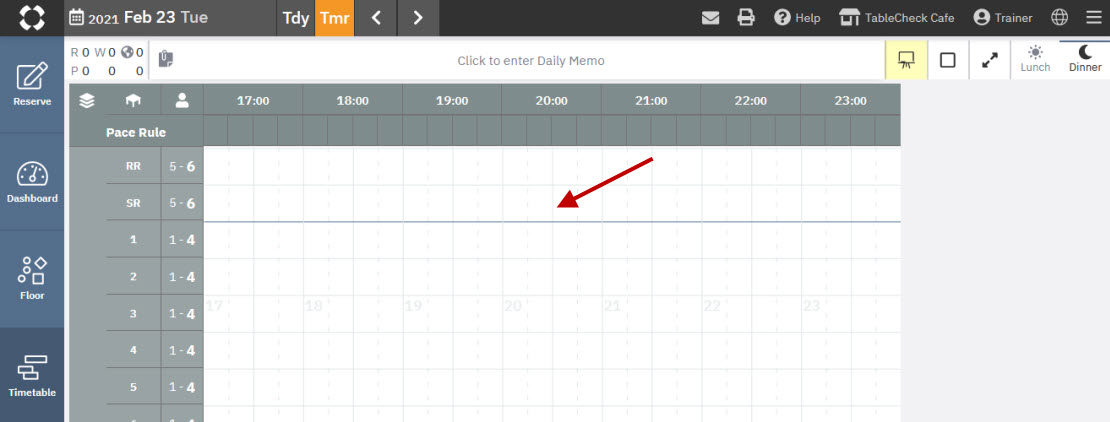Go to previous day arrow

[x=376, y=18]
